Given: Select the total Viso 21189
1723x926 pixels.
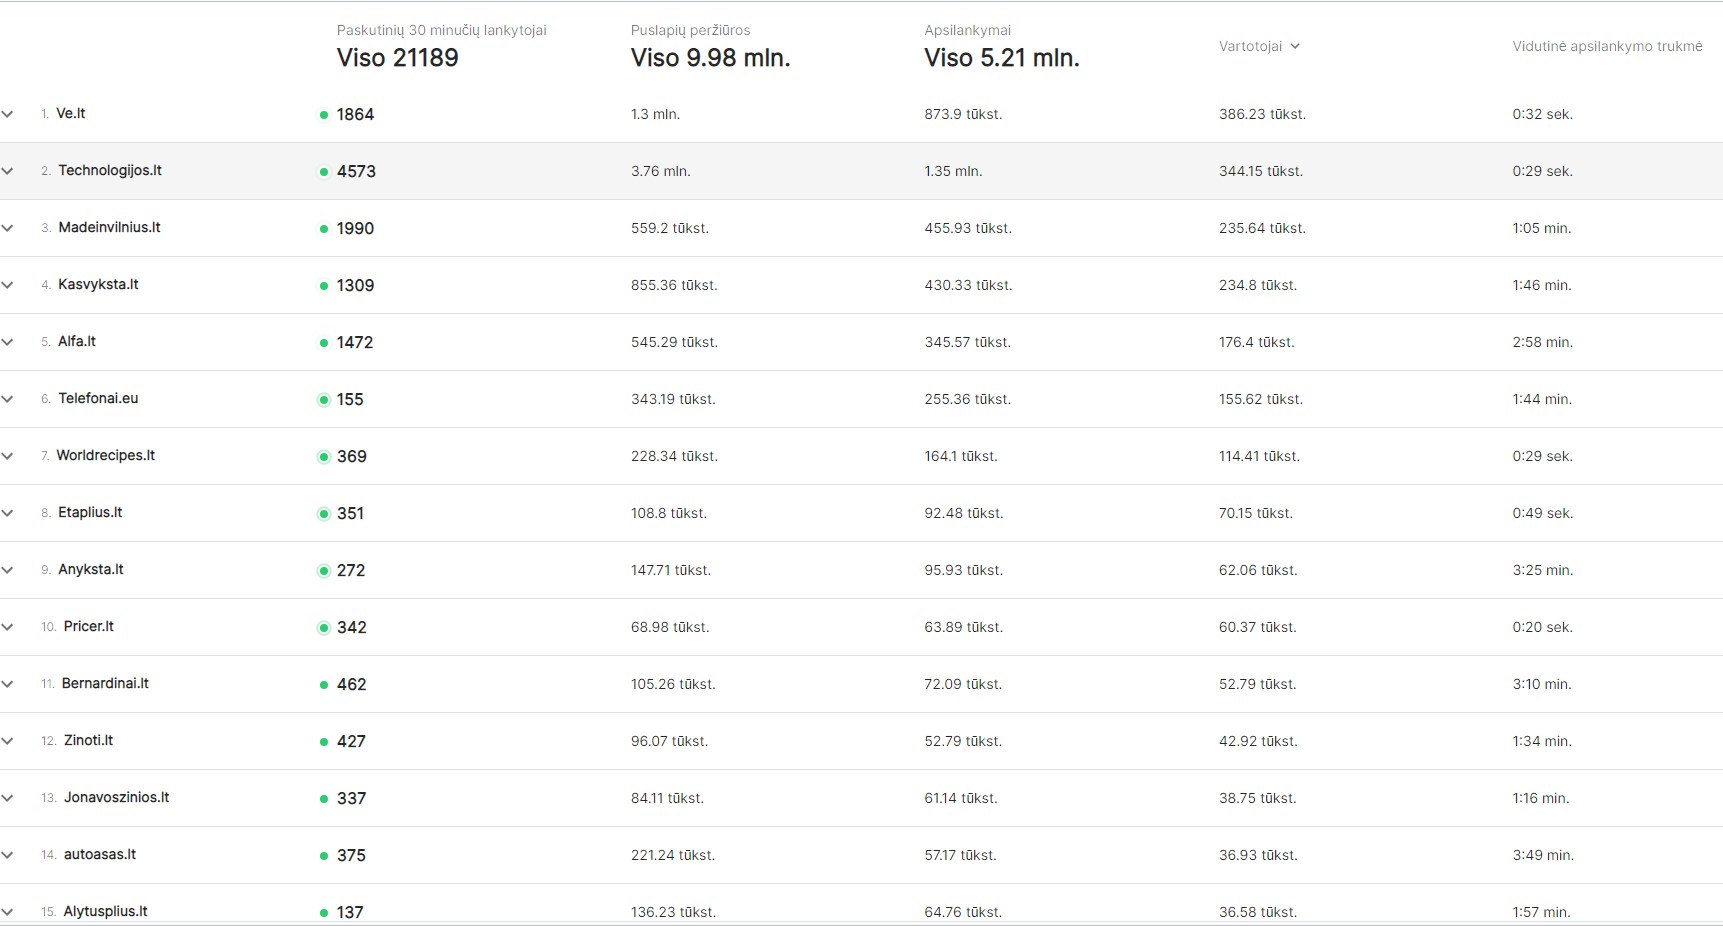Looking at the screenshot, I should click(397, 58).
